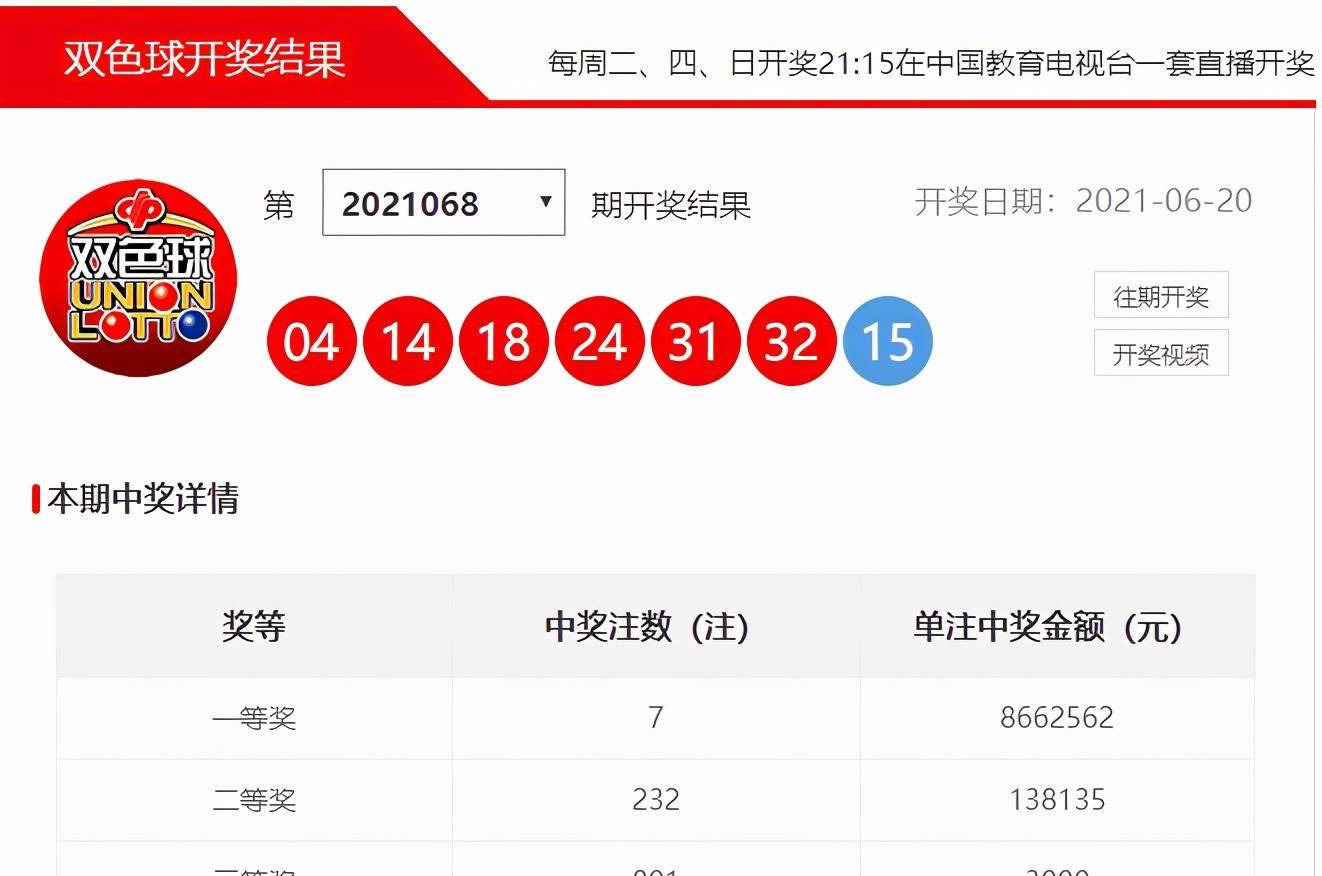1322x876 pixels.
Task: Select red ball 32
Action: click(x=791, y=342)
